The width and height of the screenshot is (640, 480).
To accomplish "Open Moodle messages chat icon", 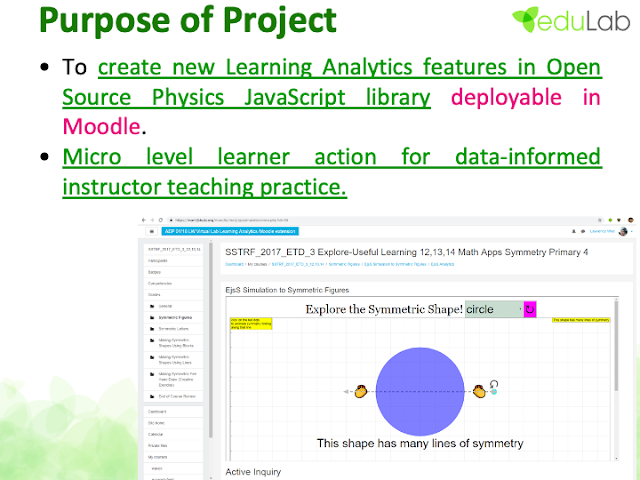I will (582, 231).
